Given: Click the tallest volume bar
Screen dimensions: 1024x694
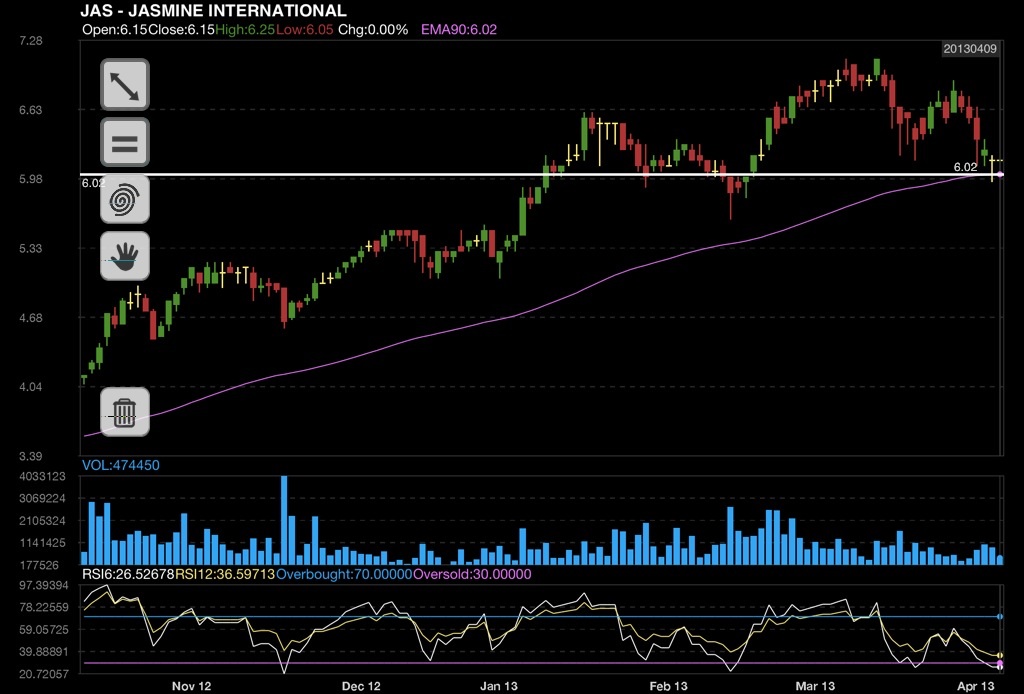Looking at the screenshot, I should pyautogui.click(x=284, y=520).
